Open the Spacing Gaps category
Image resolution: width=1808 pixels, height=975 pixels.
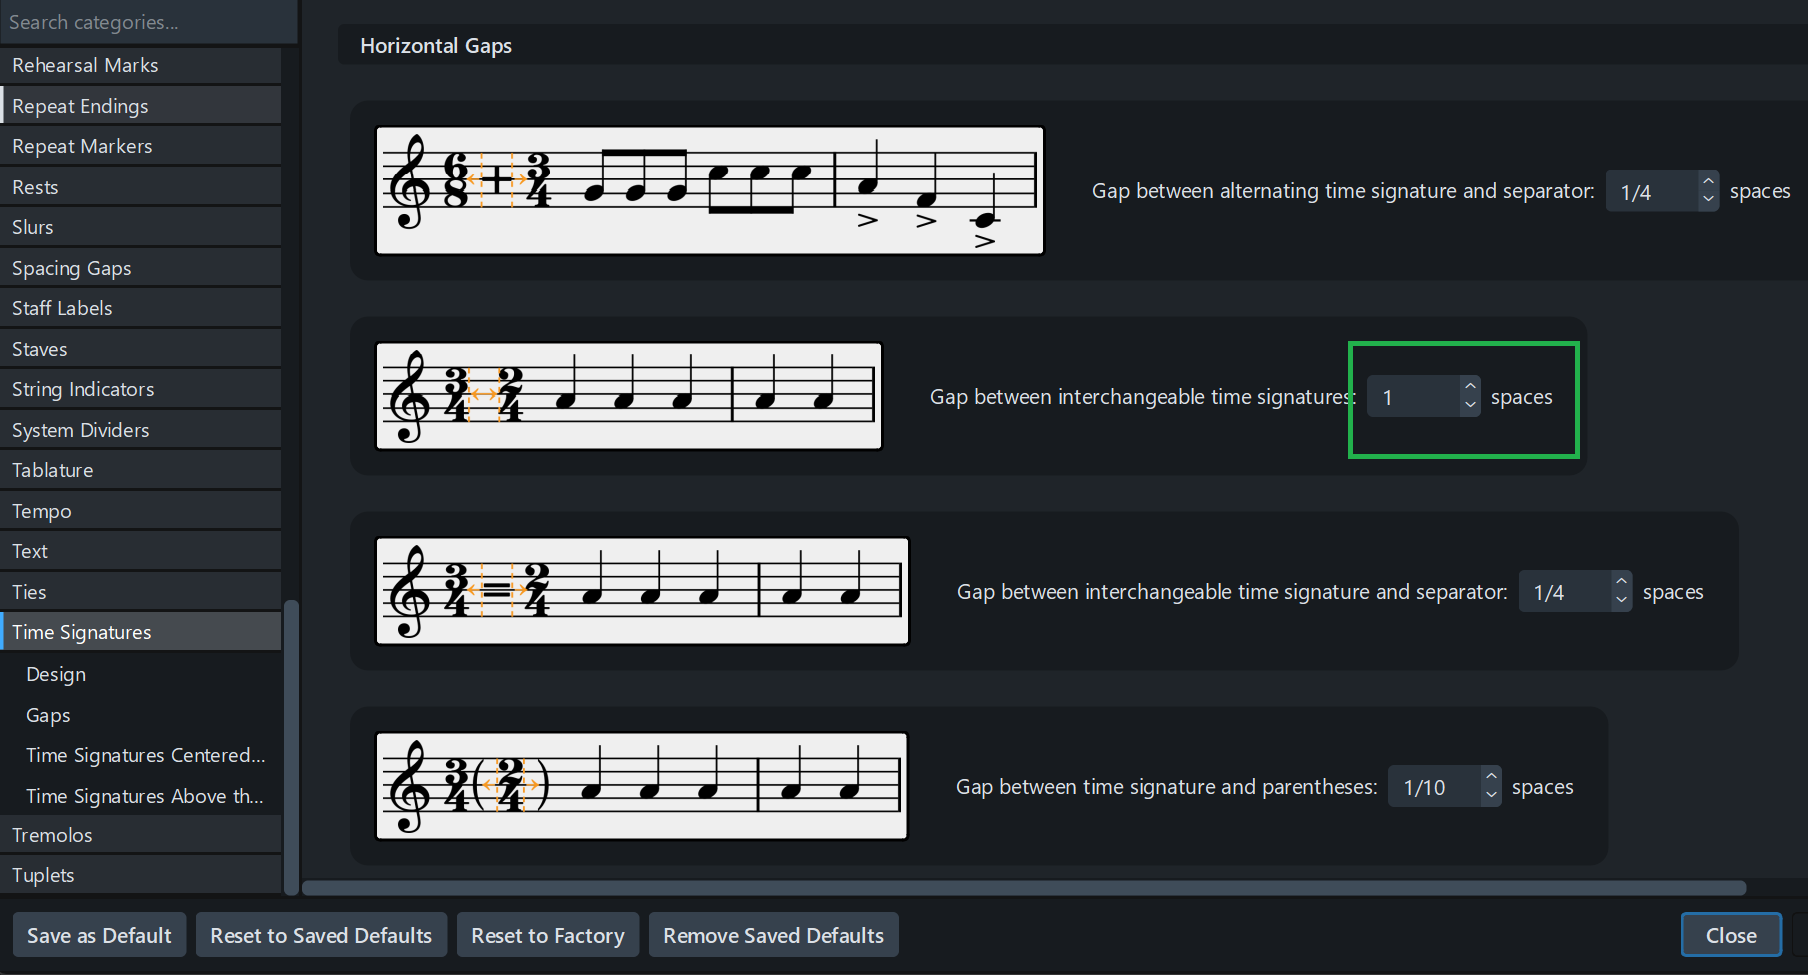72,268
